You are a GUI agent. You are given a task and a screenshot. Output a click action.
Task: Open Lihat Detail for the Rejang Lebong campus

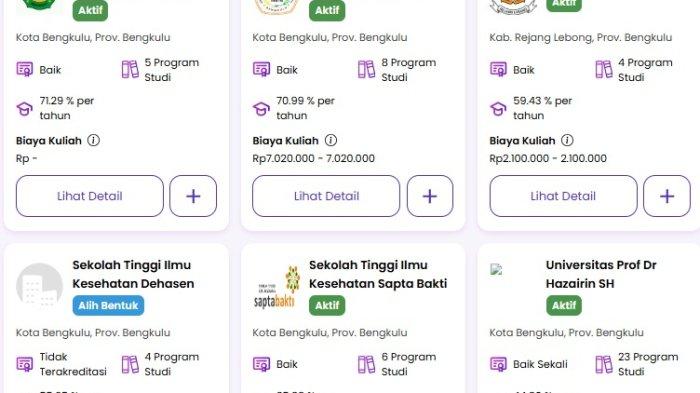coord(563,196)
